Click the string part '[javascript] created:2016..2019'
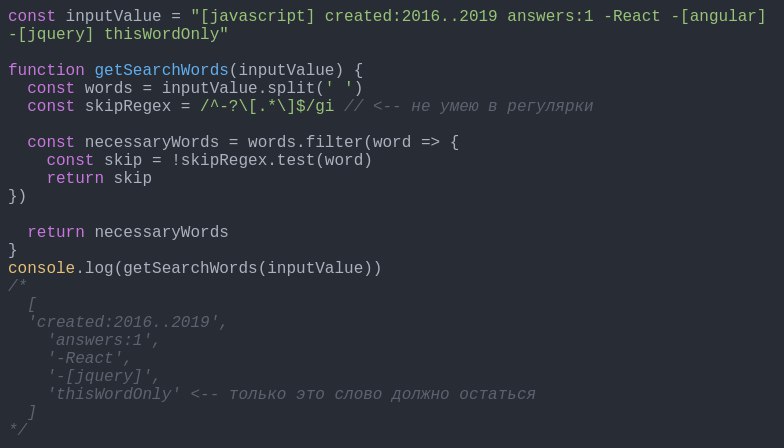Viewport: 784px width, 448px height. [348, 16]
